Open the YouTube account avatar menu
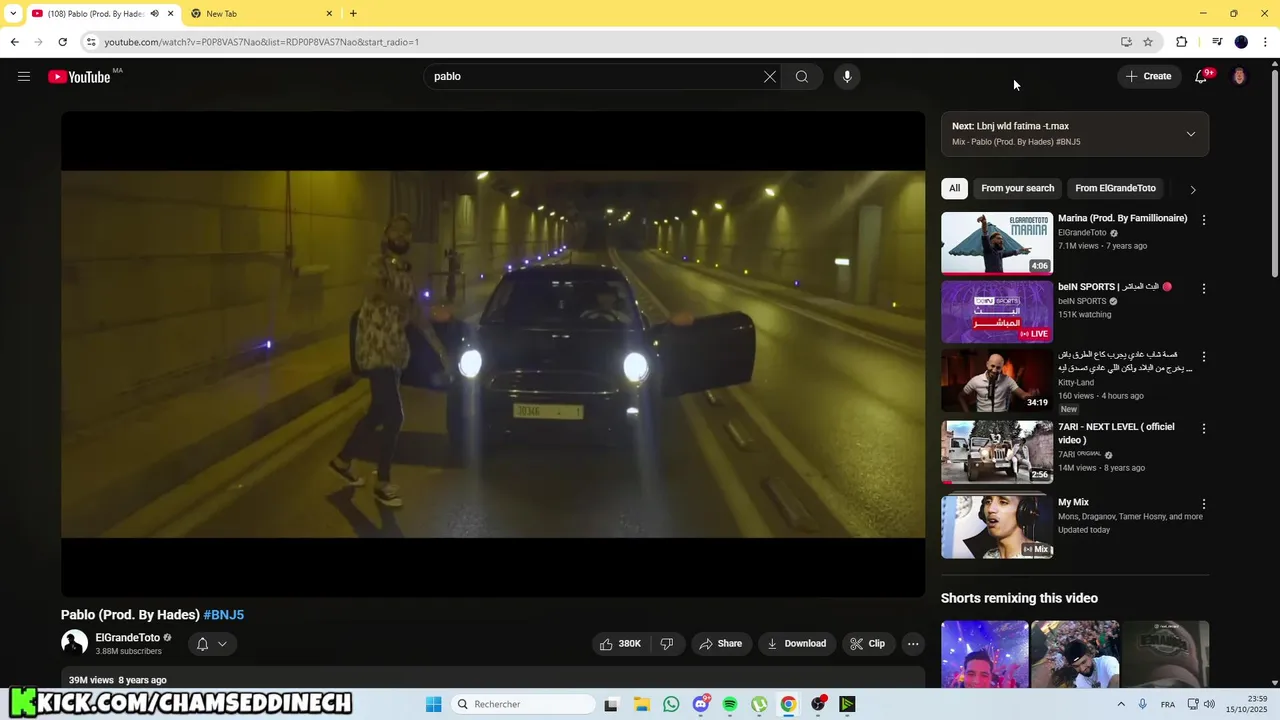This screenshot has height=720, width=1280. [x=1239, y=76]
